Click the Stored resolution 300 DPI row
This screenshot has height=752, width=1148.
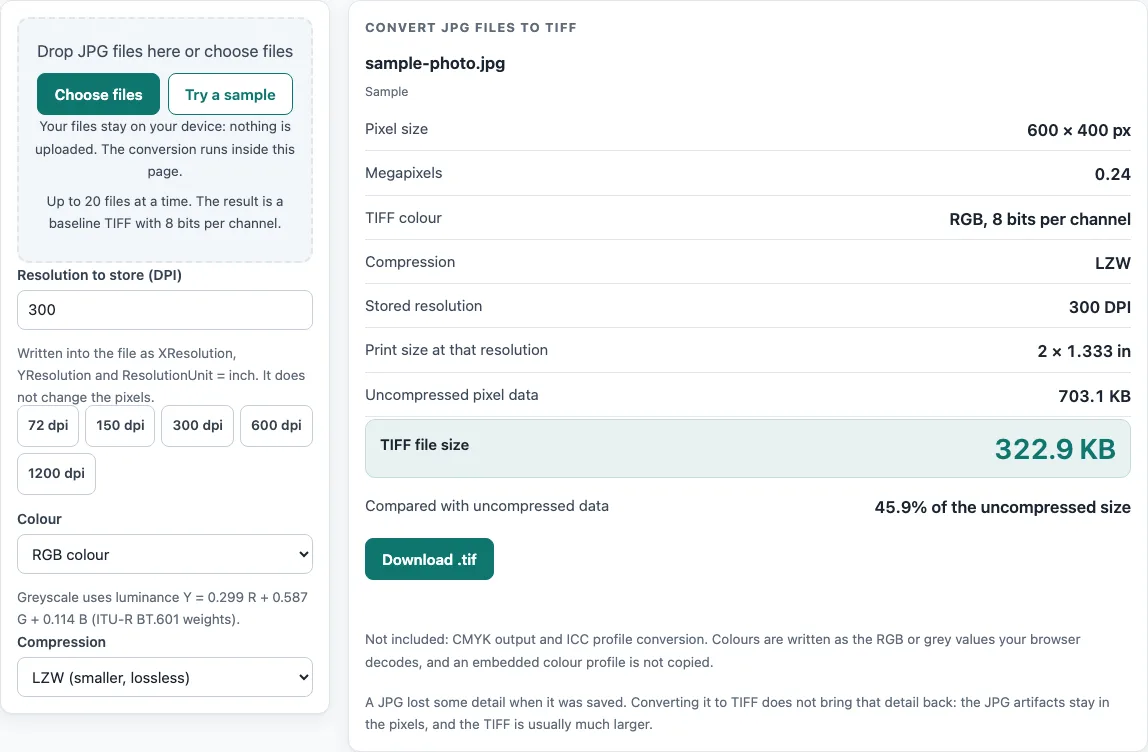pyautogui.click(x=748, y=306)
